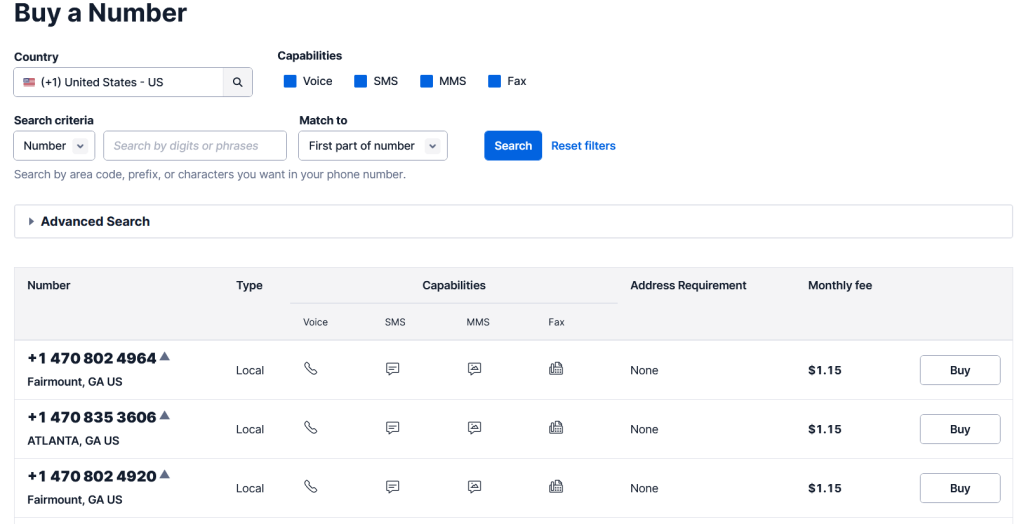Image resolution: width=1024 pixels, height=524 pixels.
Task: Uncheck the Voice capability checkbox
Action: point(290,81)
